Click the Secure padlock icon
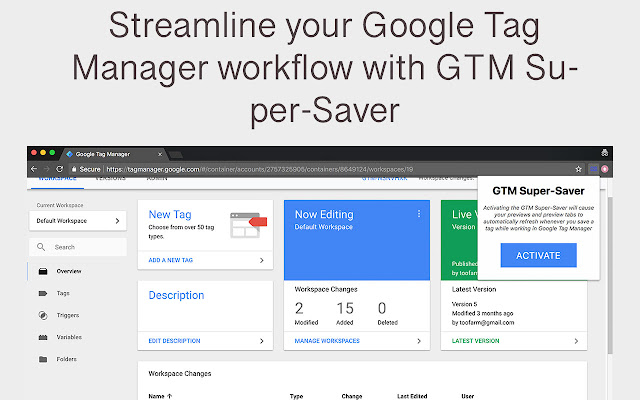Viewport: 640px width, 400px height. click(x=74, y=169)
